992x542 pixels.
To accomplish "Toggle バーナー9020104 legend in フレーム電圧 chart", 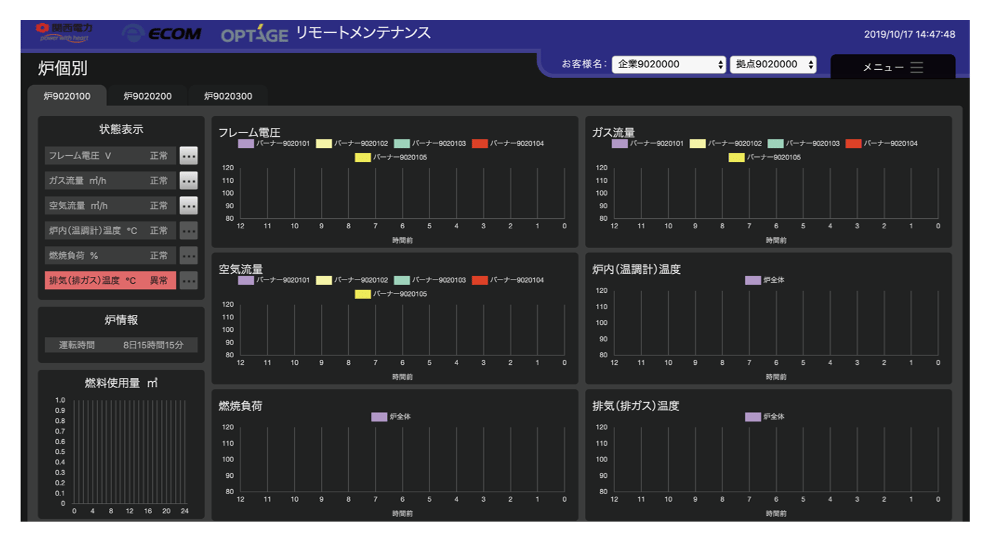I will pos(508,144).
